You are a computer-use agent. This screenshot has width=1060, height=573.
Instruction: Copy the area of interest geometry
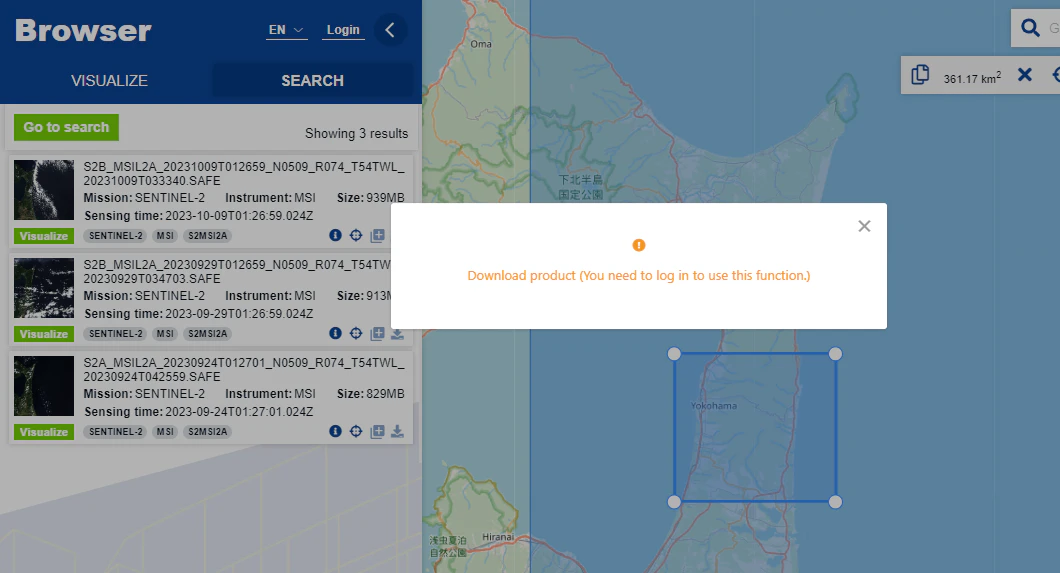pos(920,74)
